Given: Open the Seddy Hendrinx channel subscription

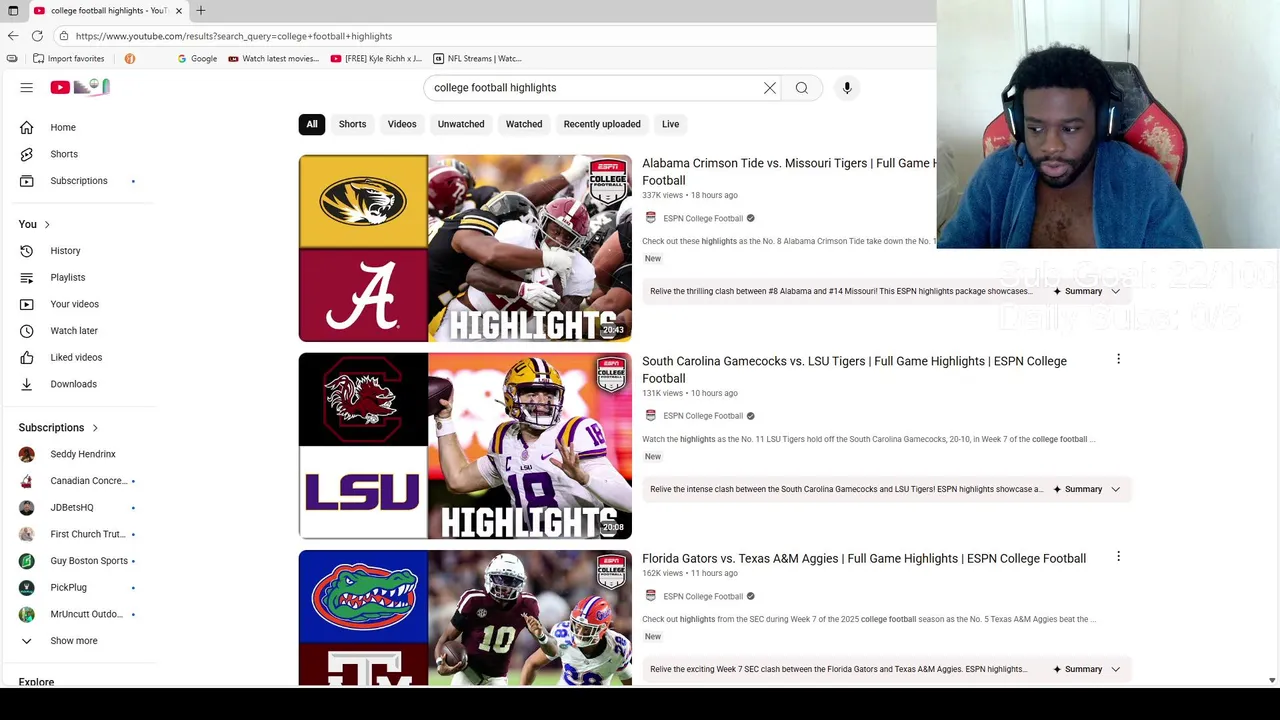Looking at the screenshot, I should point(80,454).
